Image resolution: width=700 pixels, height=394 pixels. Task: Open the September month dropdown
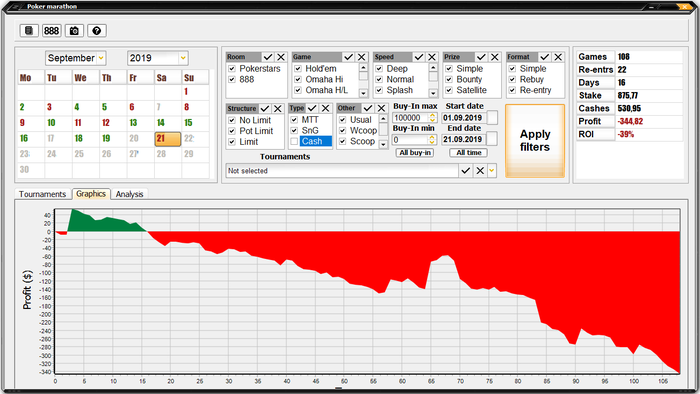(x=101, y=58)
